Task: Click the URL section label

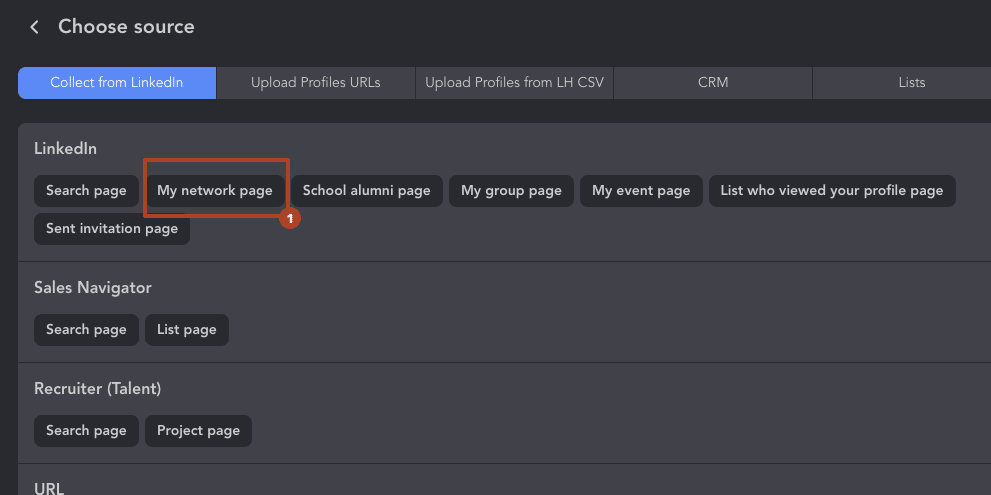Action: tap(49, 489)
